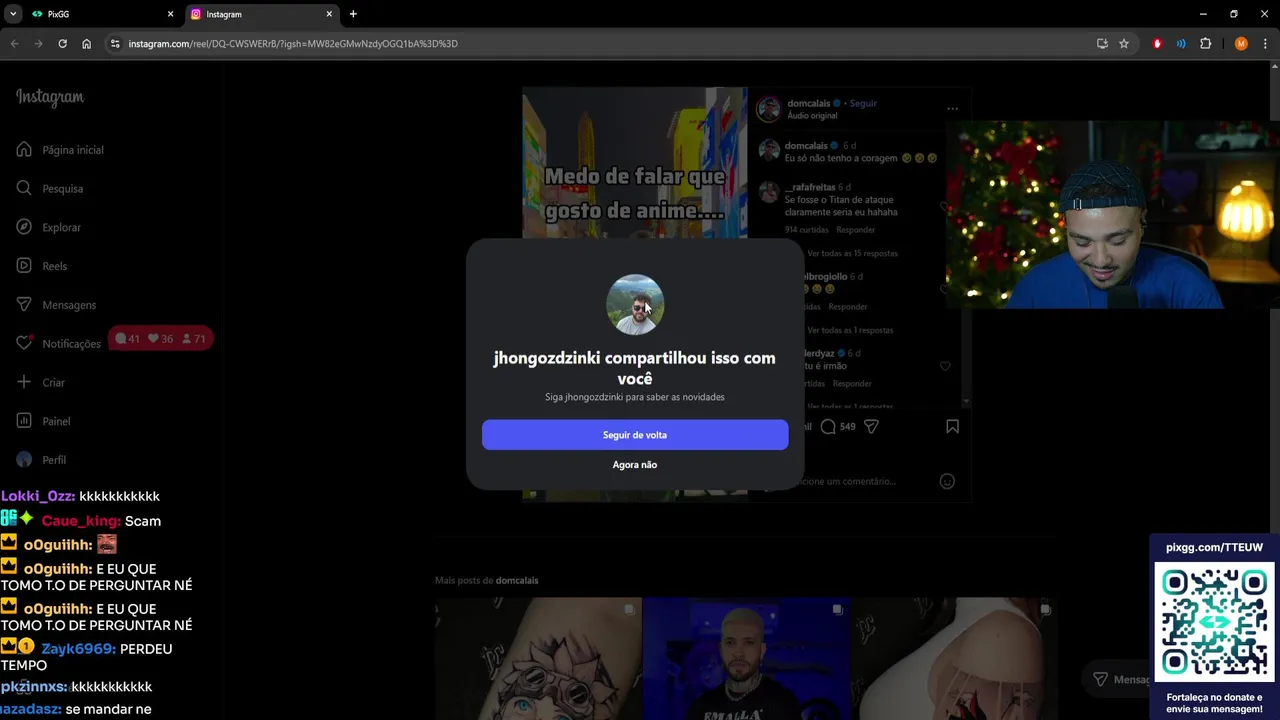1280x720 pixels.
Task: Reload the page
Action: pyautogui.click(x=62, y=44)
